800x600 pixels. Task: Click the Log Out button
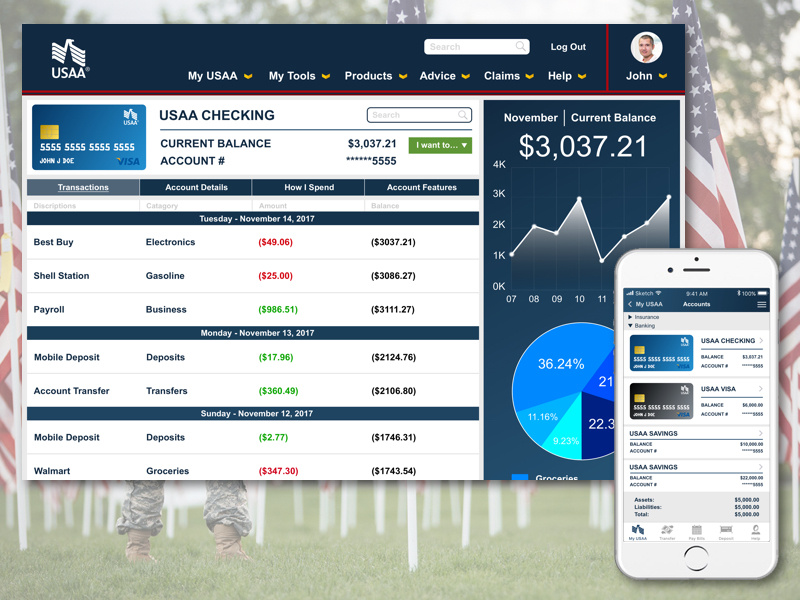567,46
